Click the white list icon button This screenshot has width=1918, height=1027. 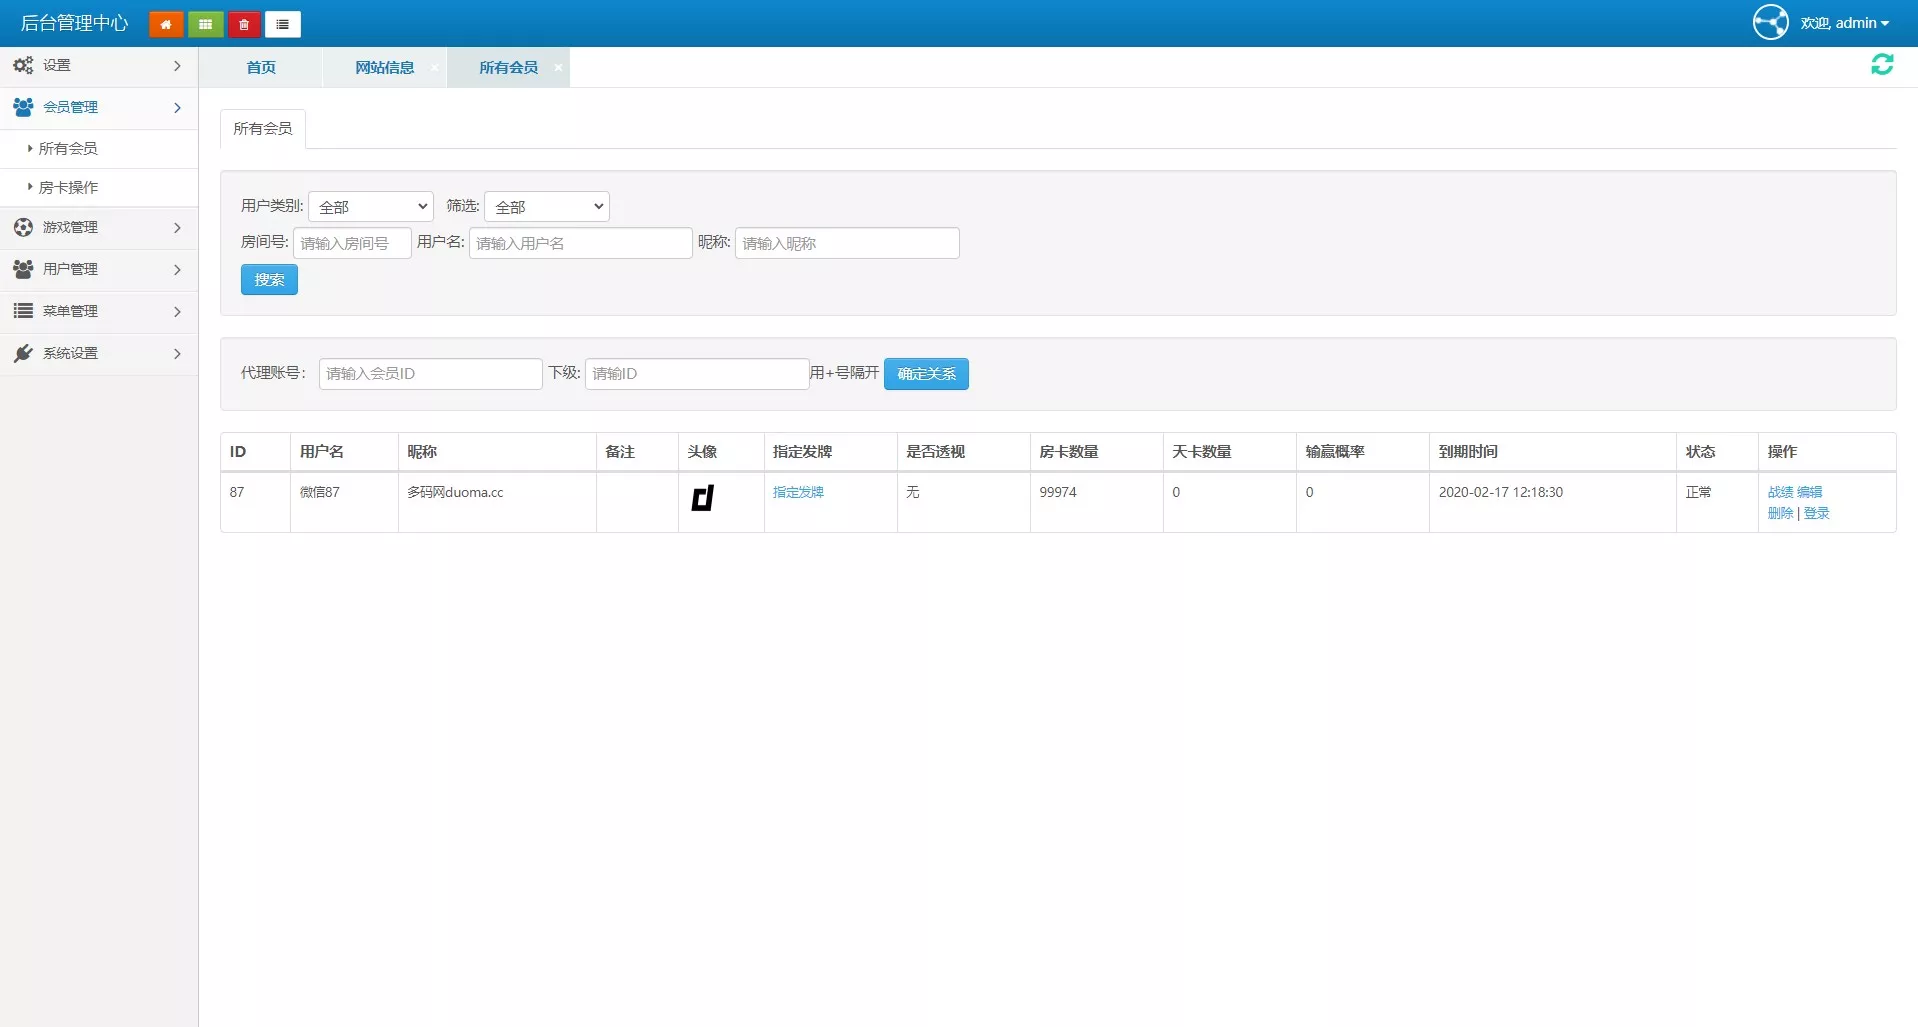[x=283, y=24]
